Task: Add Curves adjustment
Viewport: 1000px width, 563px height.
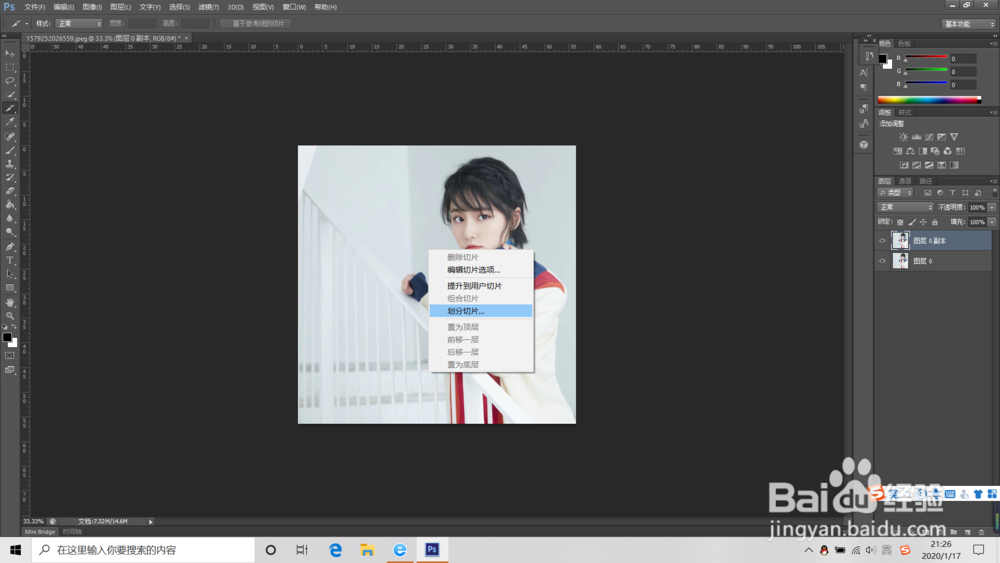Action: [929, 137]
